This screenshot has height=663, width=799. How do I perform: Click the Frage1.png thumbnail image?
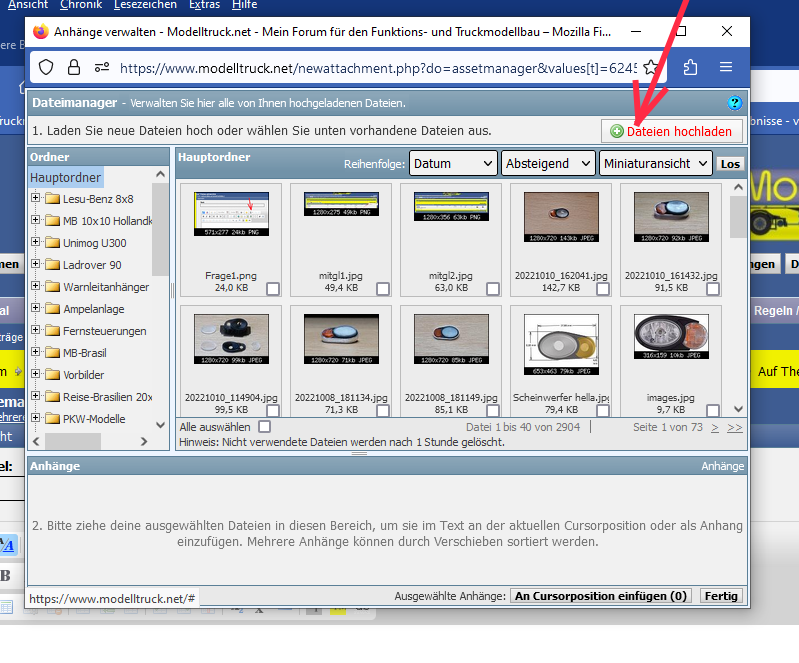231,214
